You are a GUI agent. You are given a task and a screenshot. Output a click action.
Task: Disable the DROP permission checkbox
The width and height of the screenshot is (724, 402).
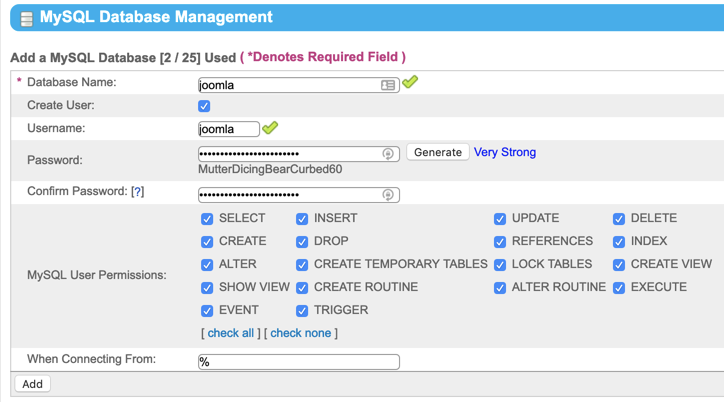pyautogui.click(x=302, y=242)
